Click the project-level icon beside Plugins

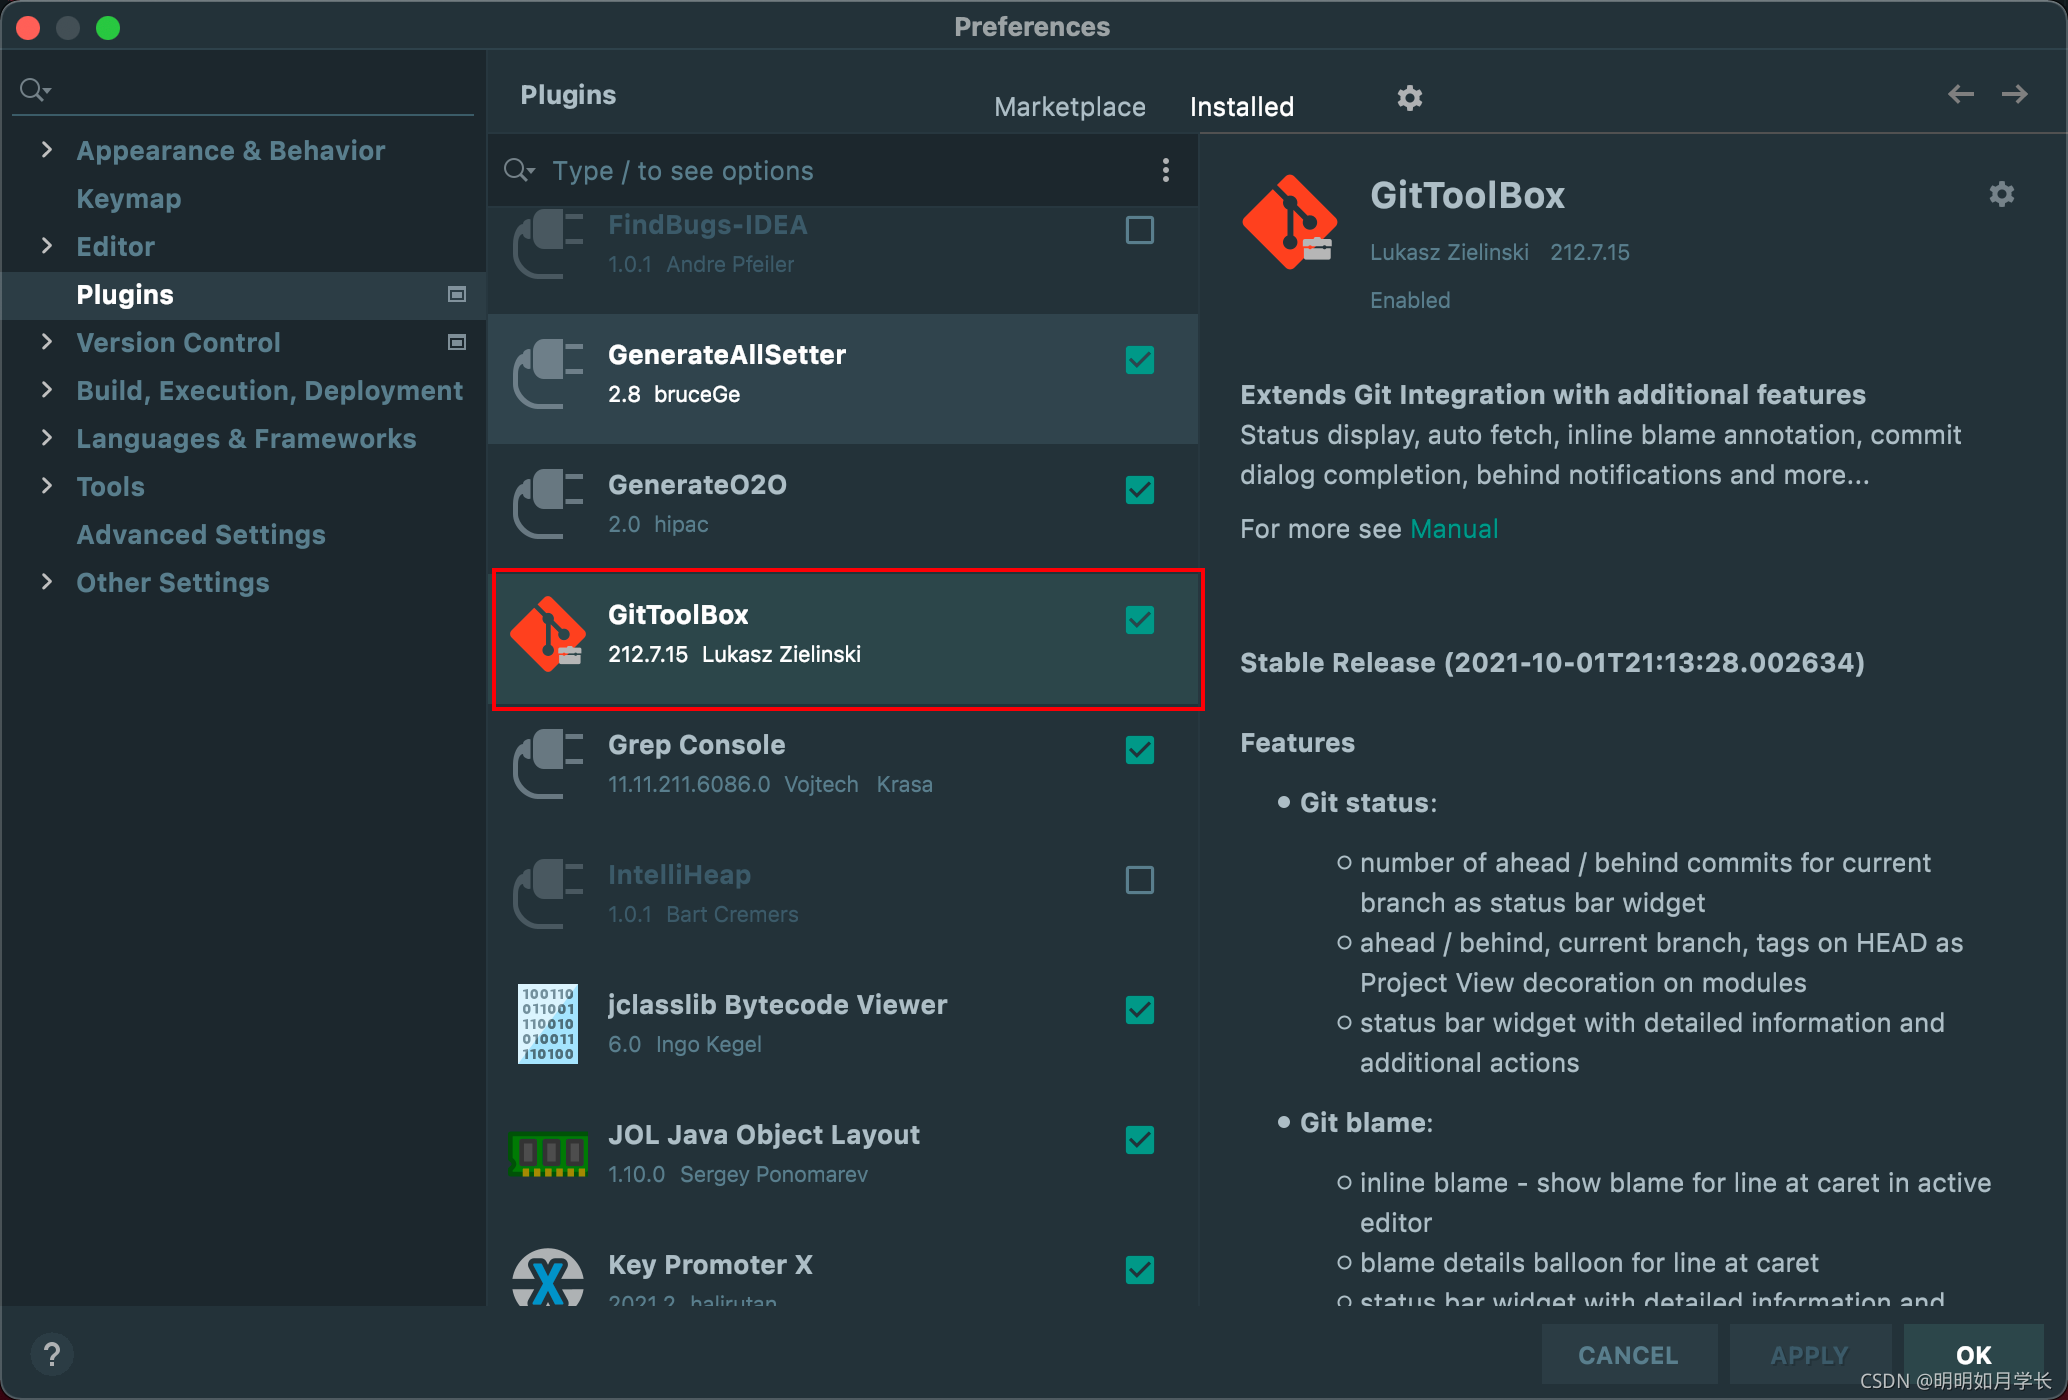pos(457,294)
